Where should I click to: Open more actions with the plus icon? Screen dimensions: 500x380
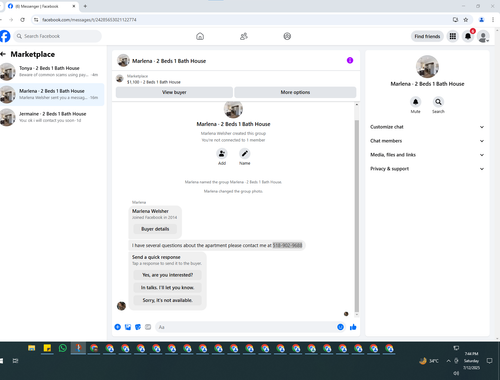tap(118, 327)
